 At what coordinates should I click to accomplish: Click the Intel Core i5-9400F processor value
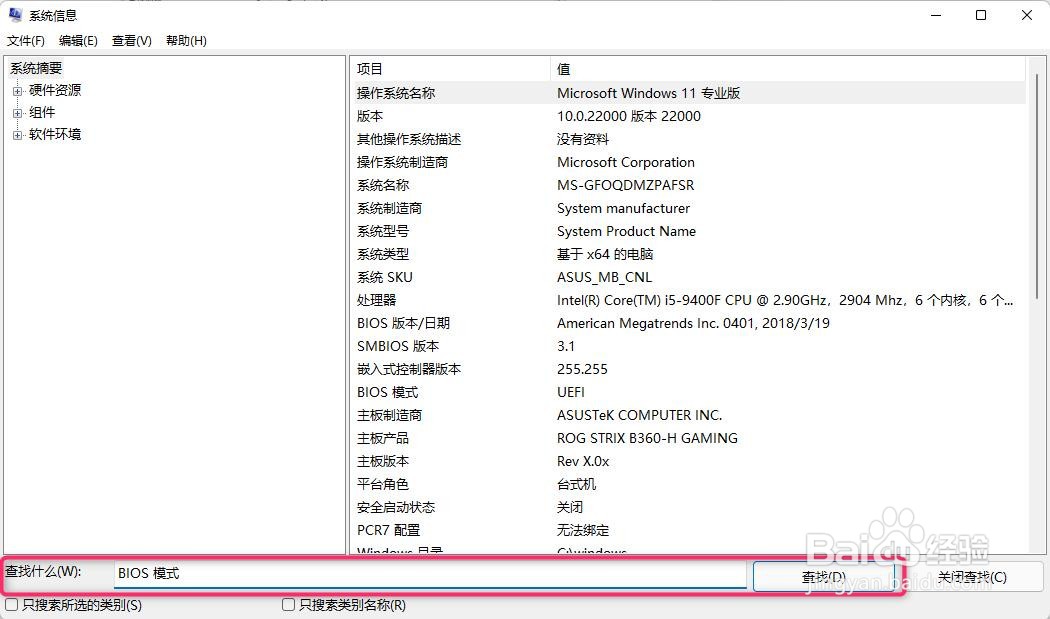click(x=785, y=300)
